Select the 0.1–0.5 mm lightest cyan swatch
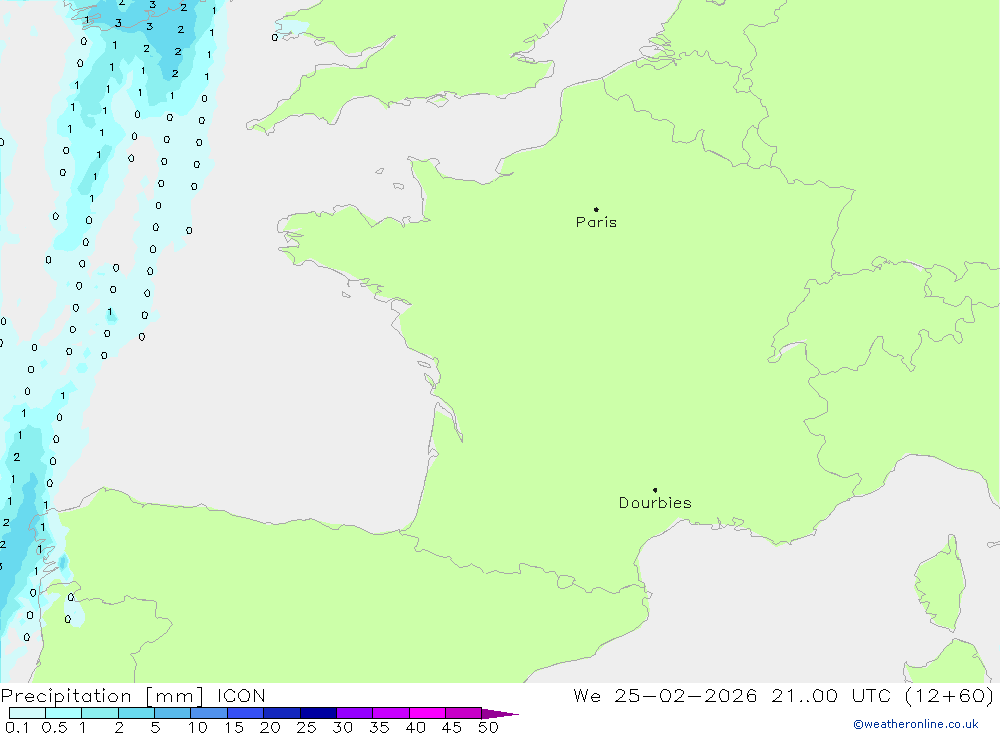Viewport: 1000px width, 733px height. point(27,713)
